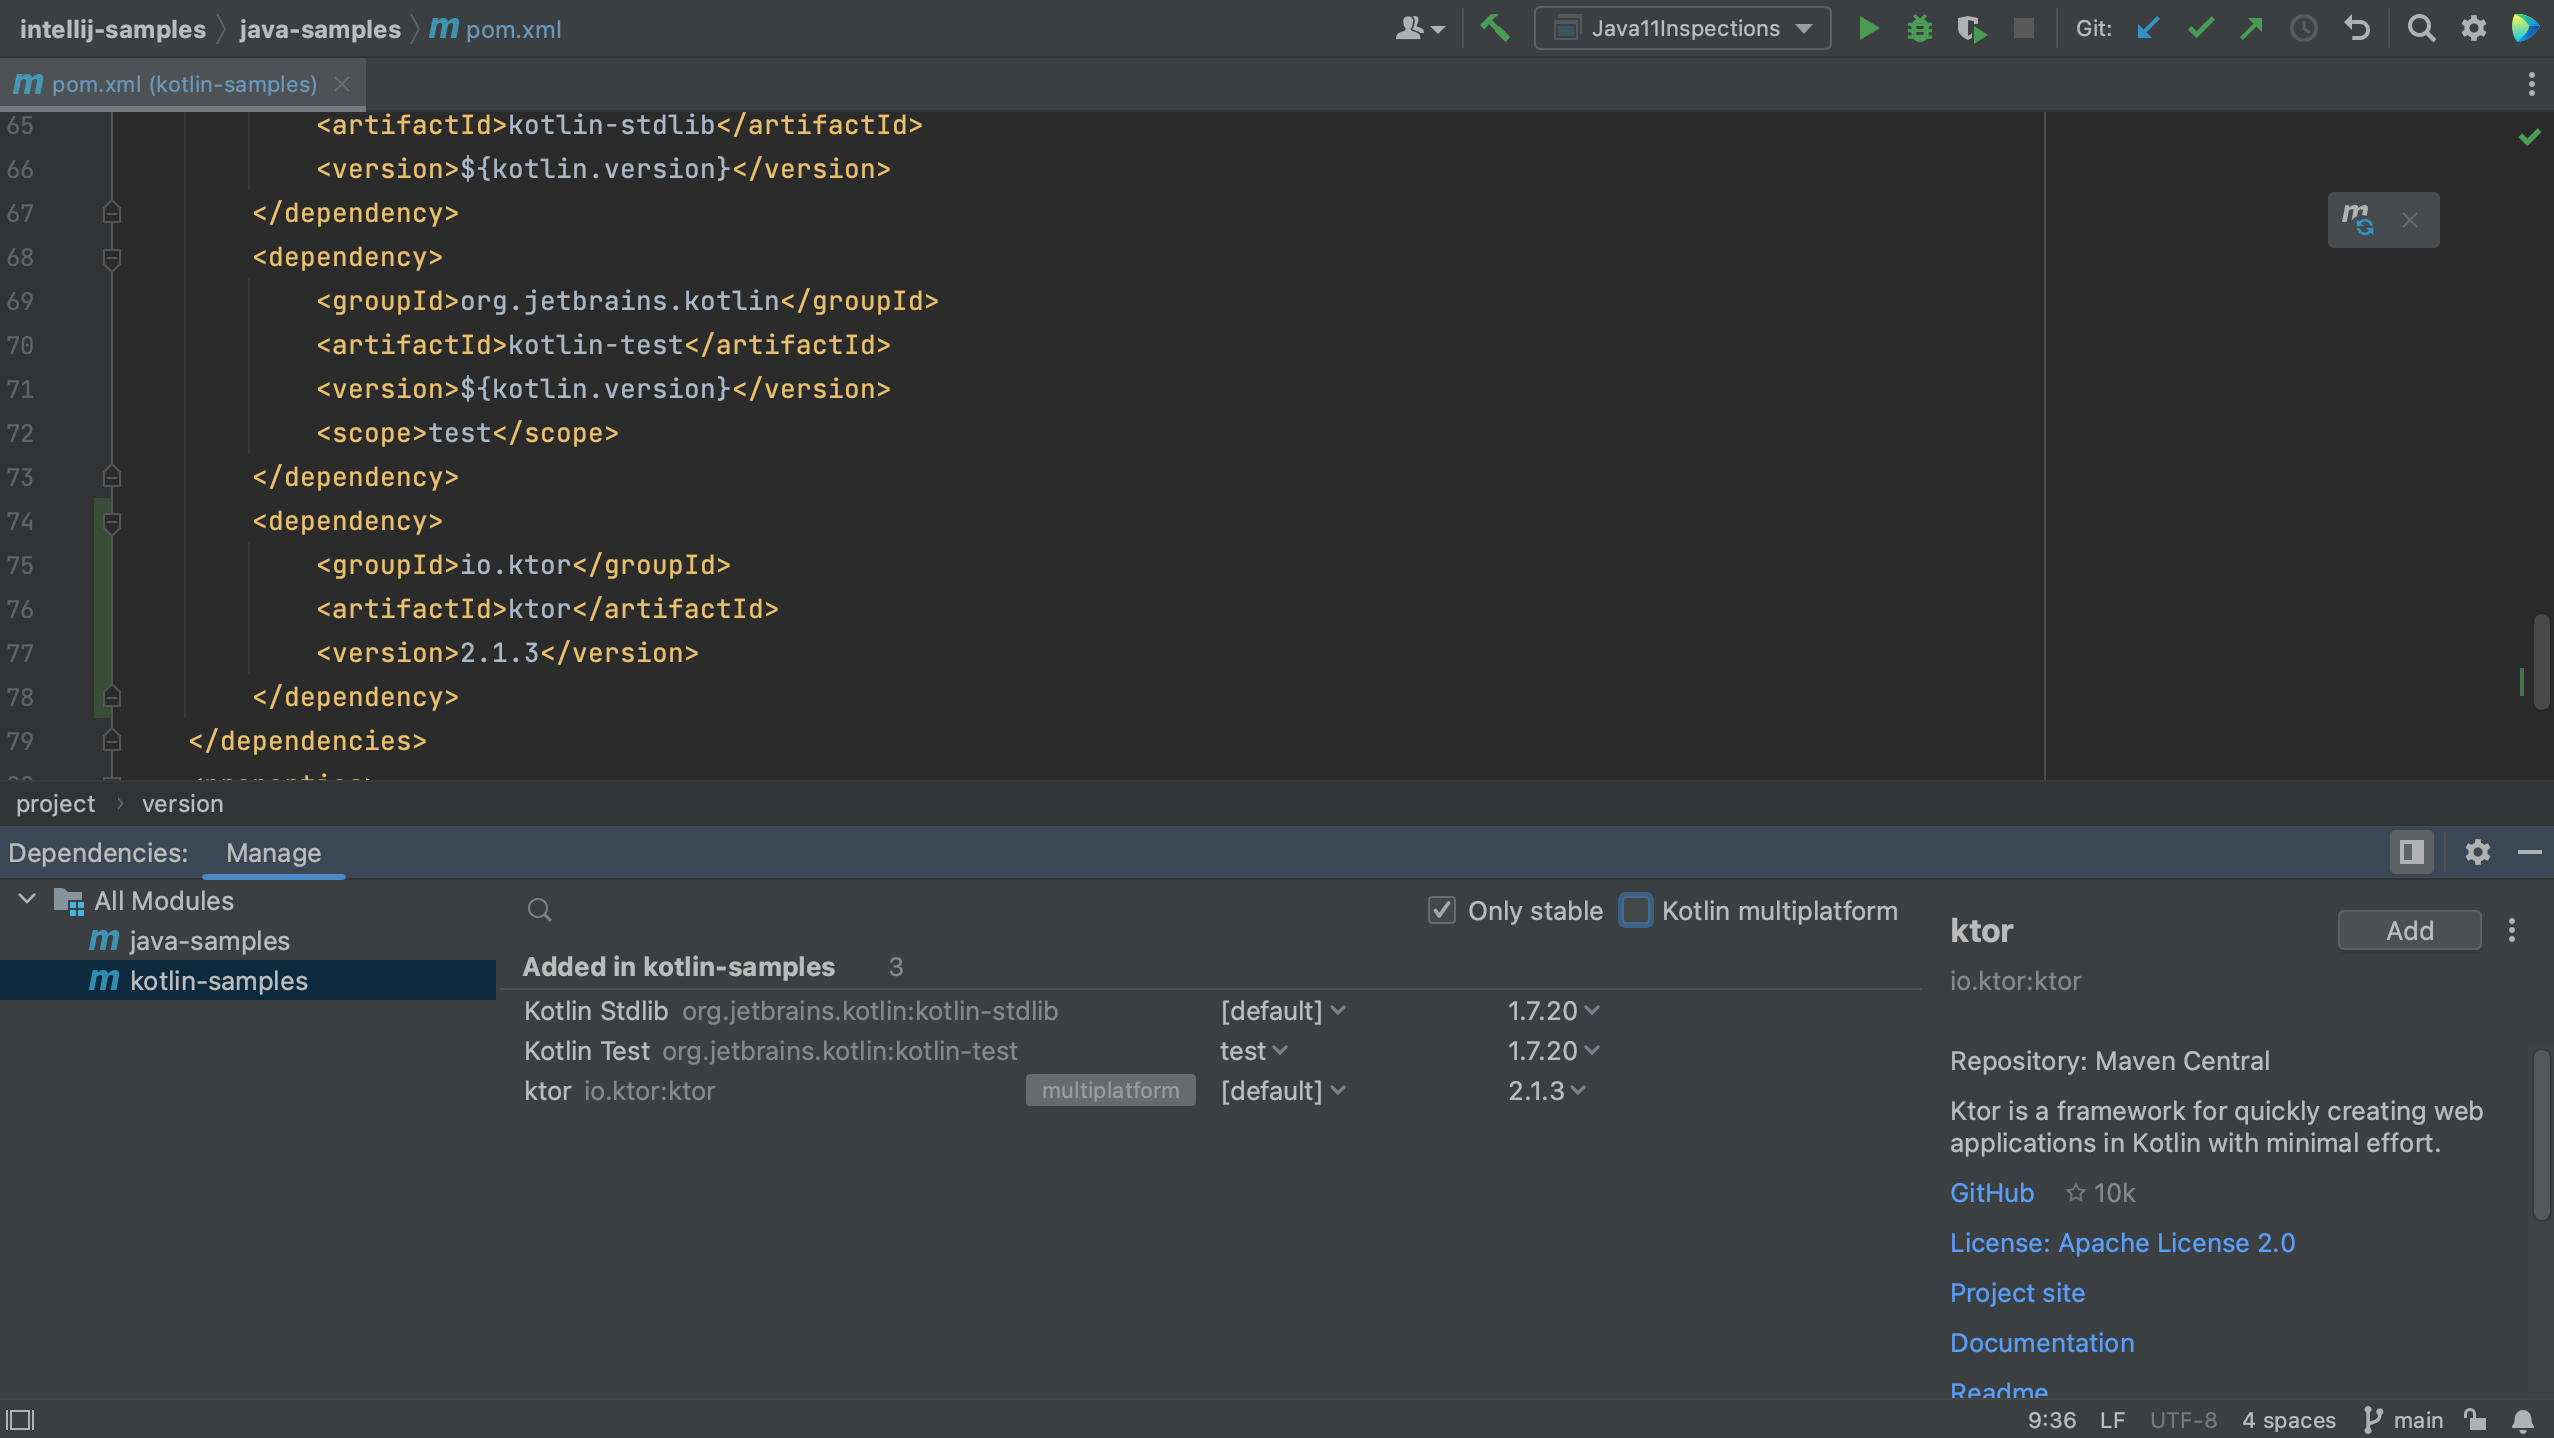Click the tool window quick access icon
Viewport: 2554px width, 1438px height.
click(20, 1420)
